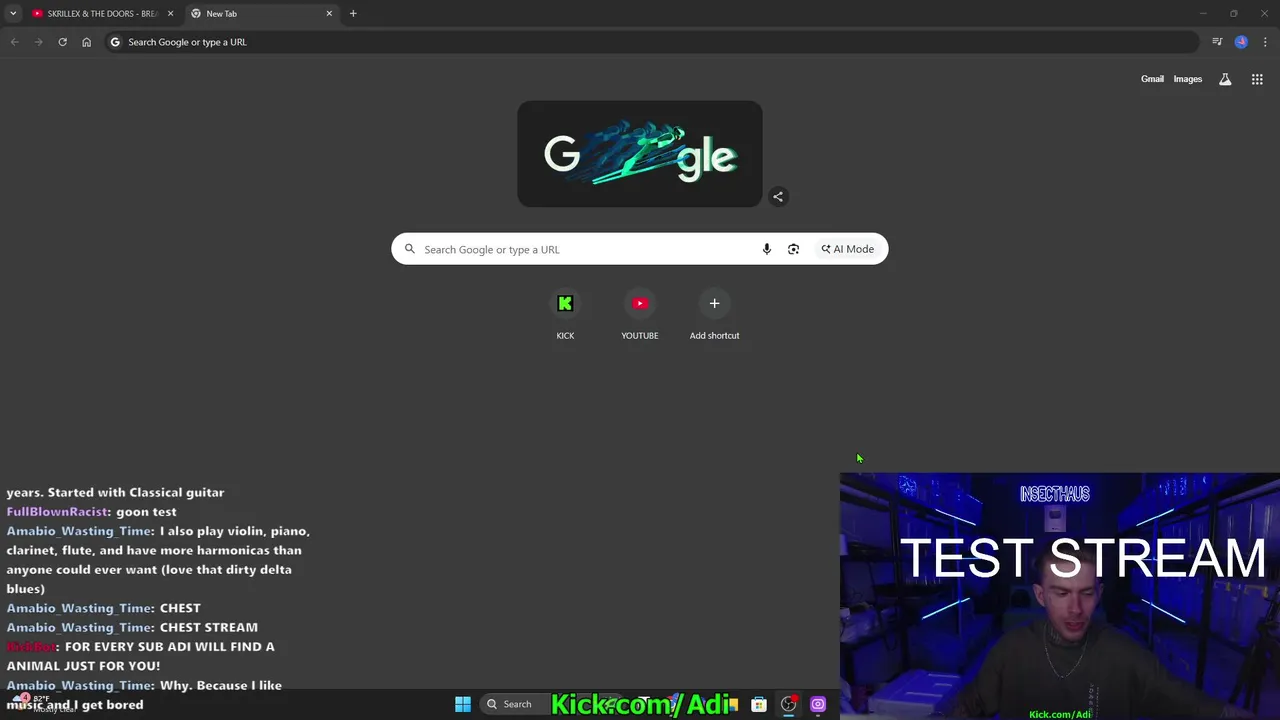1280x720 pixels.
Task: Go forward one page in browser
Action: coord(38,42)
